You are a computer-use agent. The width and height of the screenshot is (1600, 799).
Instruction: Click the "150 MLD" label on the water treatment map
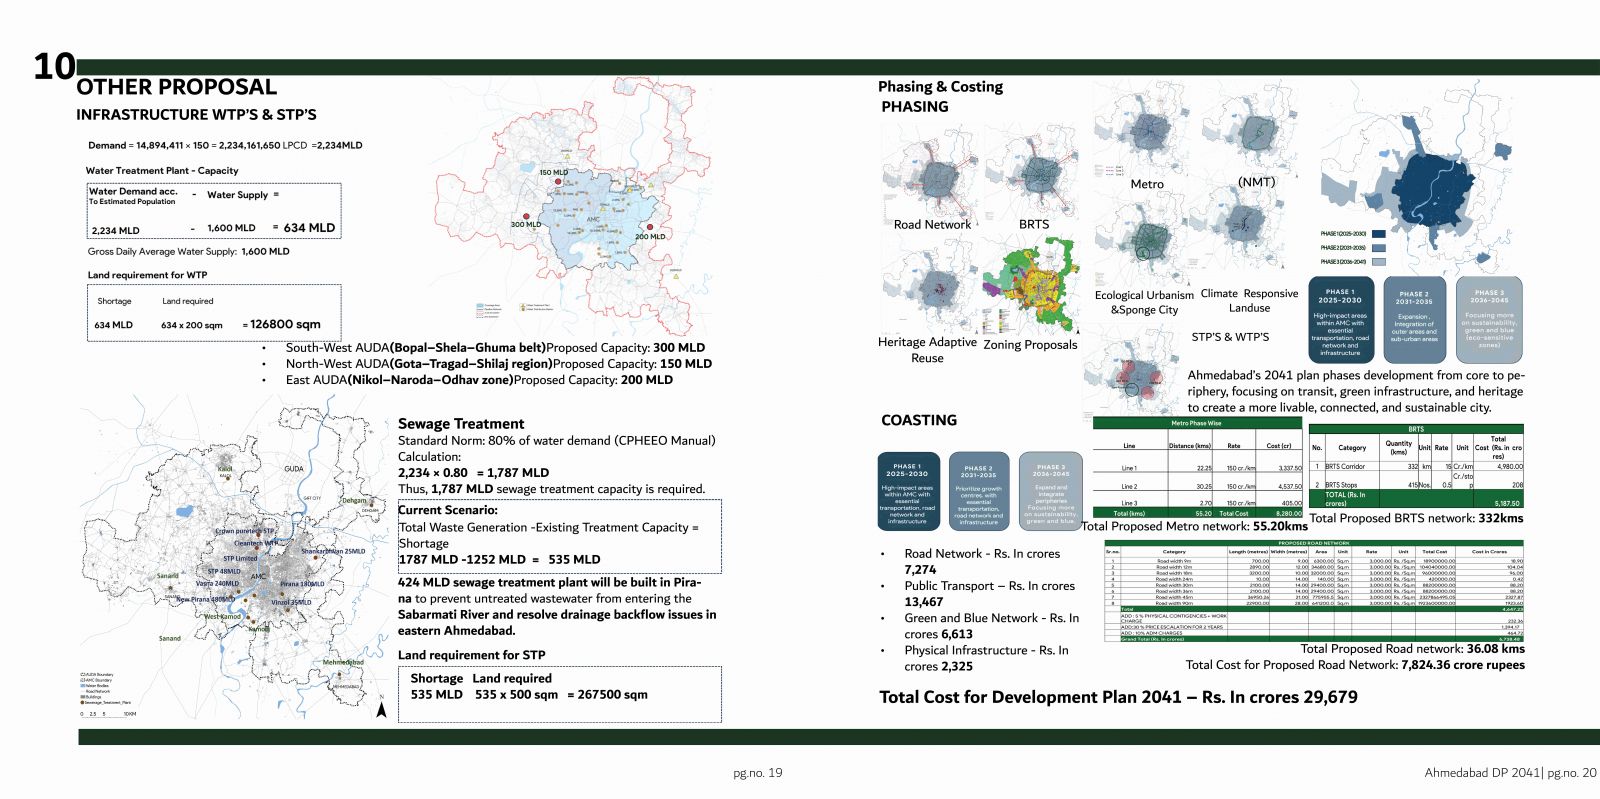(x=553, y=172)
